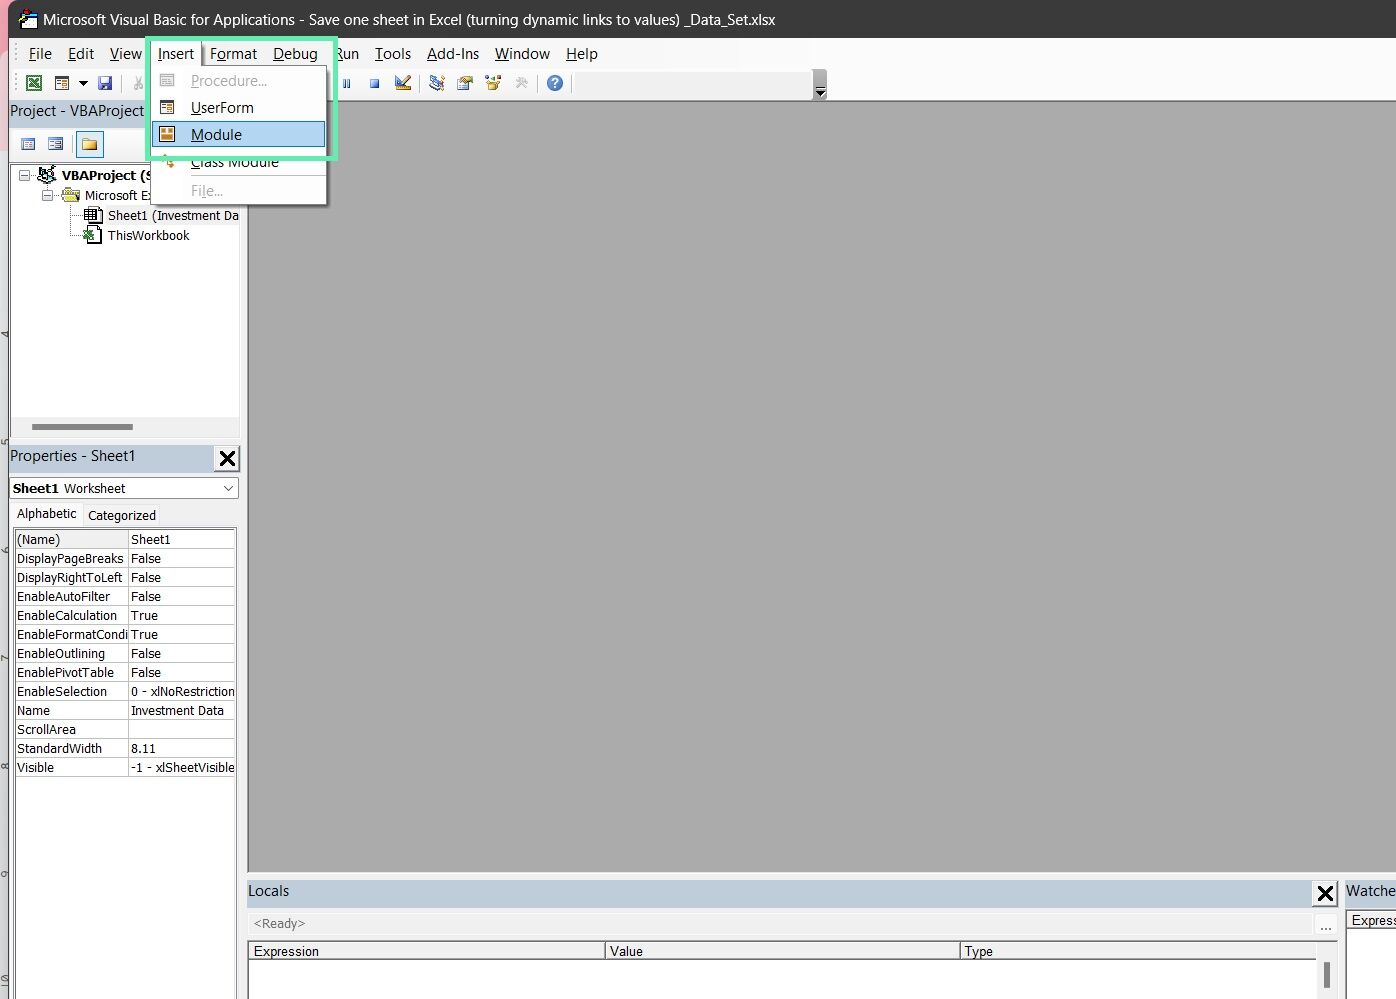Select the EnableCalculation True value

point(182,615)
